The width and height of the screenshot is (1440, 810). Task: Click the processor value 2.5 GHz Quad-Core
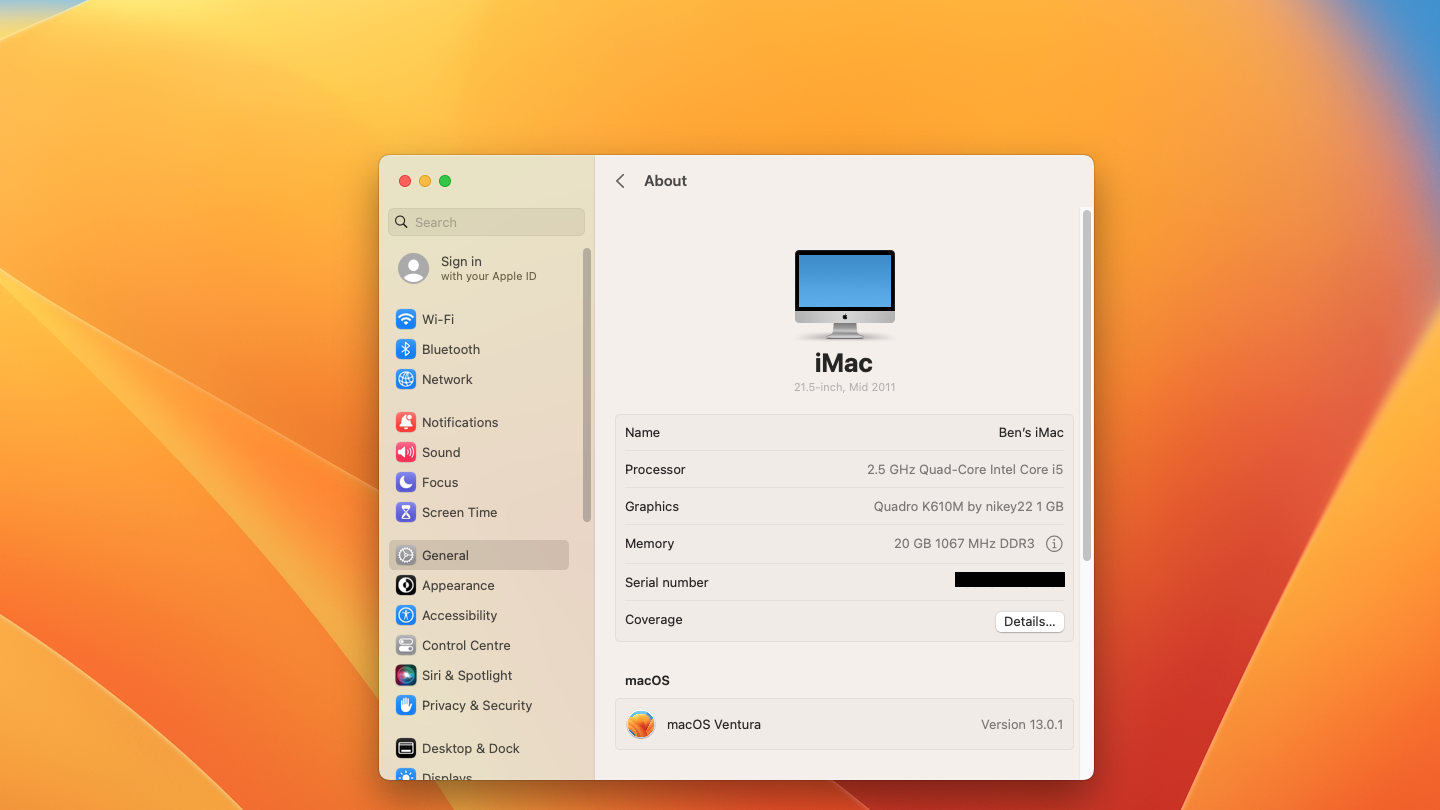pyautogui.click(x=965, y=469)
